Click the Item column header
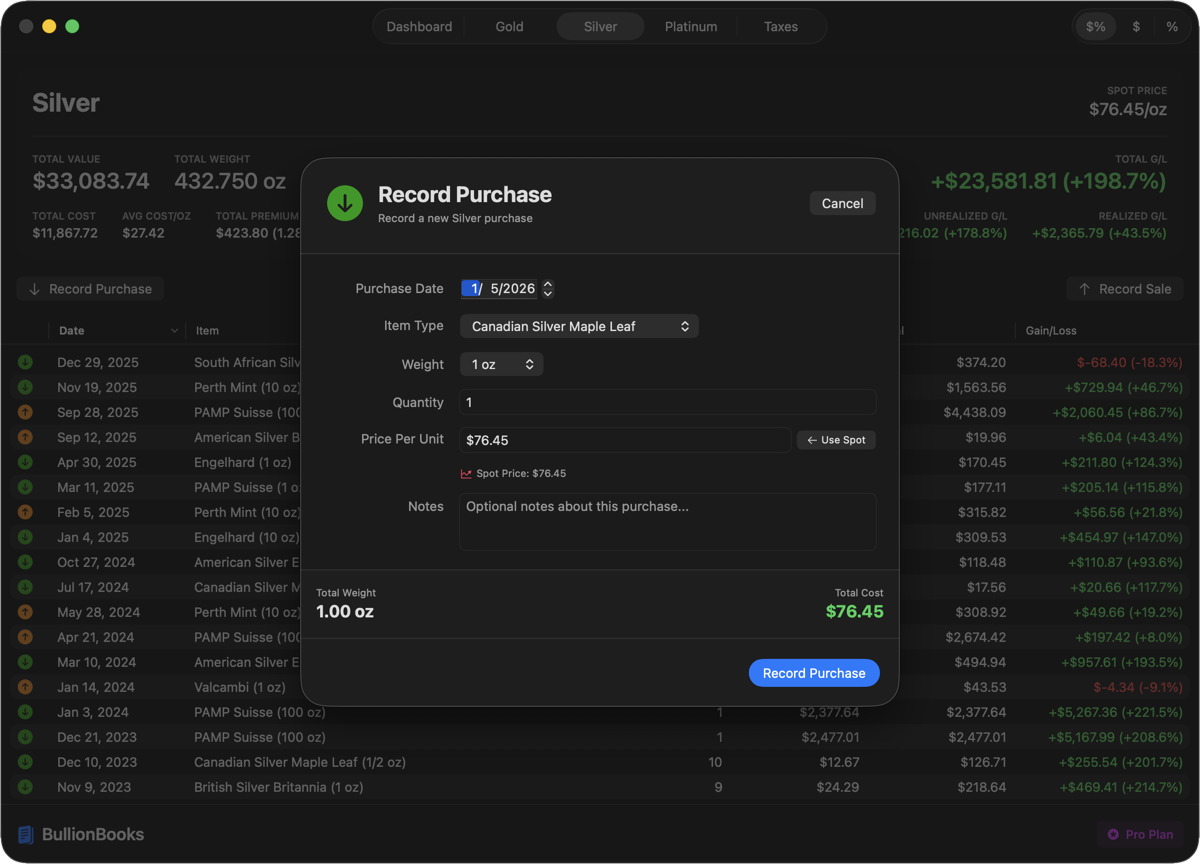Screen dimensions: 1200x865 [x=207, y=331]
